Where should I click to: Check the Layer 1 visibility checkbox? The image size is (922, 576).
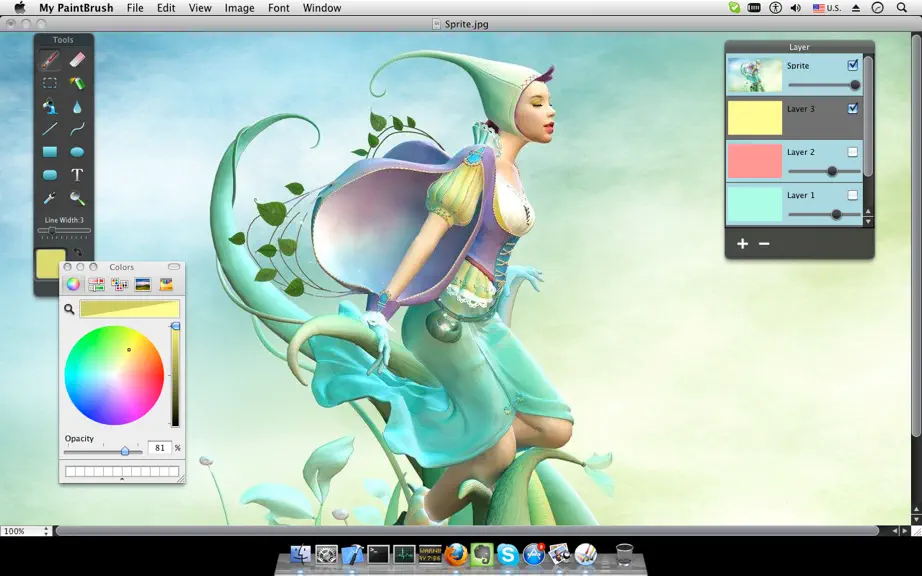853,195
